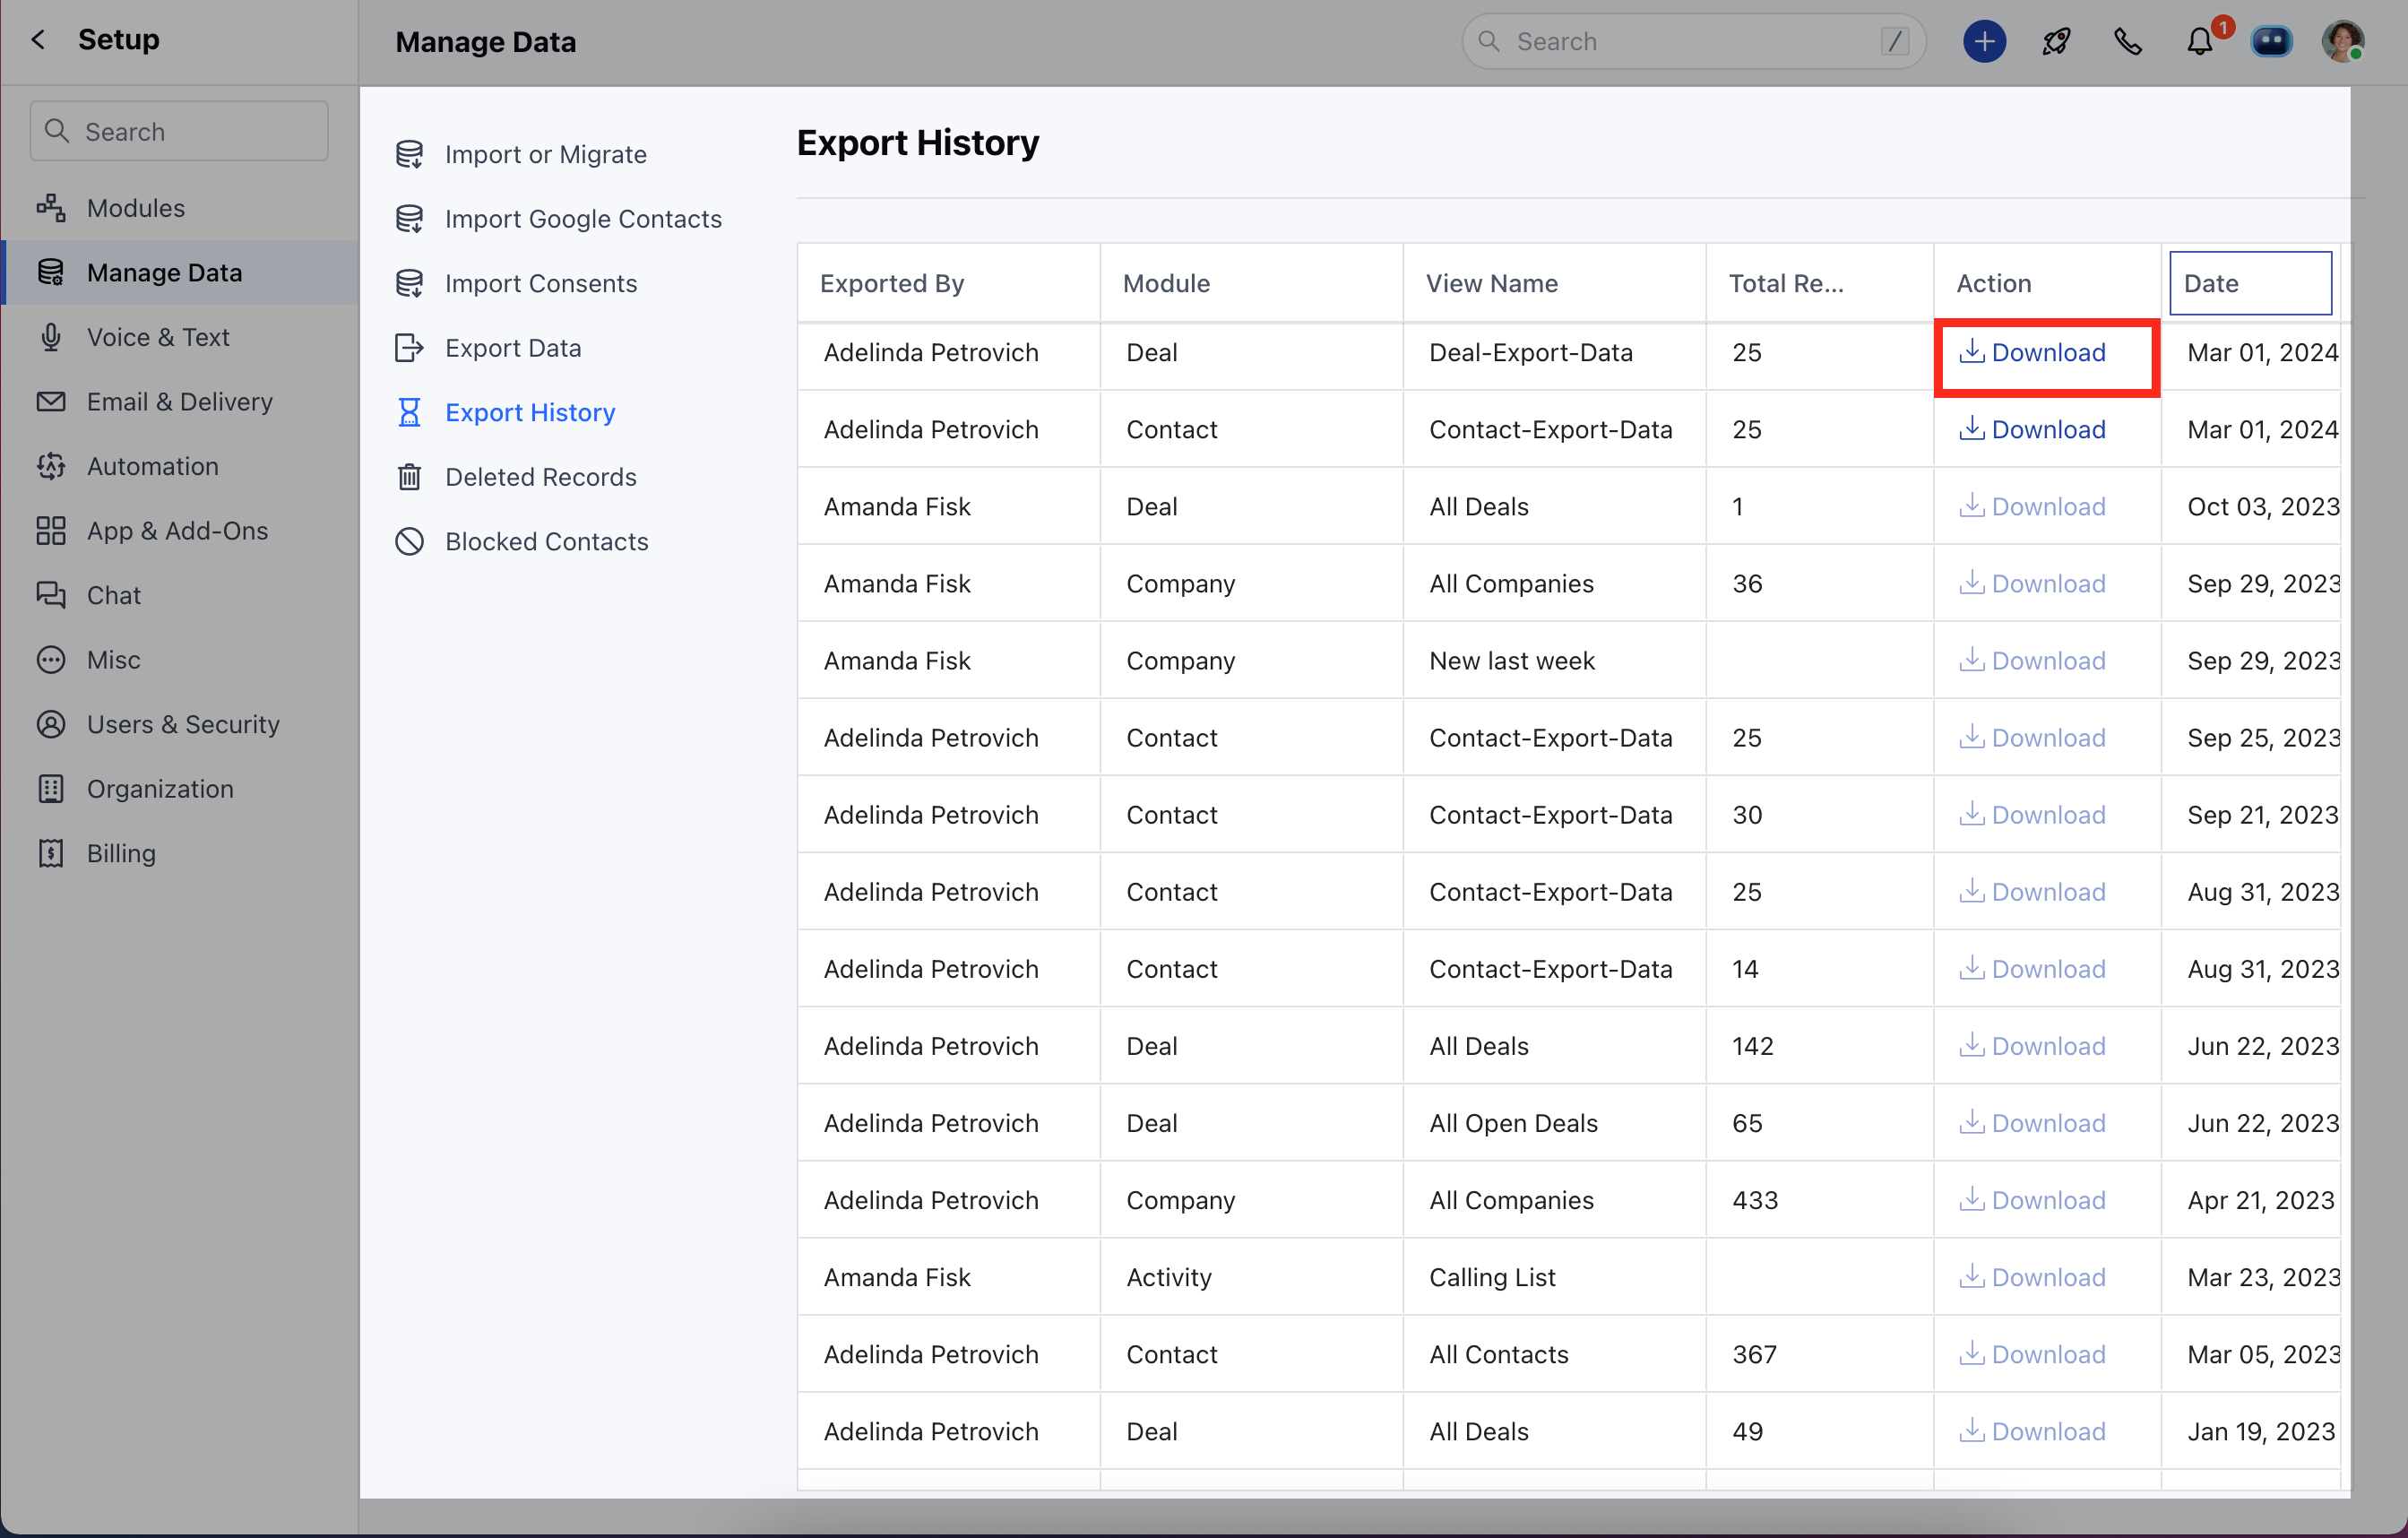Image resolution: width=2408 pixels, height=1538 pixels.
Task: Open the notifications bell showing 1 alert
Action: 2198,41
